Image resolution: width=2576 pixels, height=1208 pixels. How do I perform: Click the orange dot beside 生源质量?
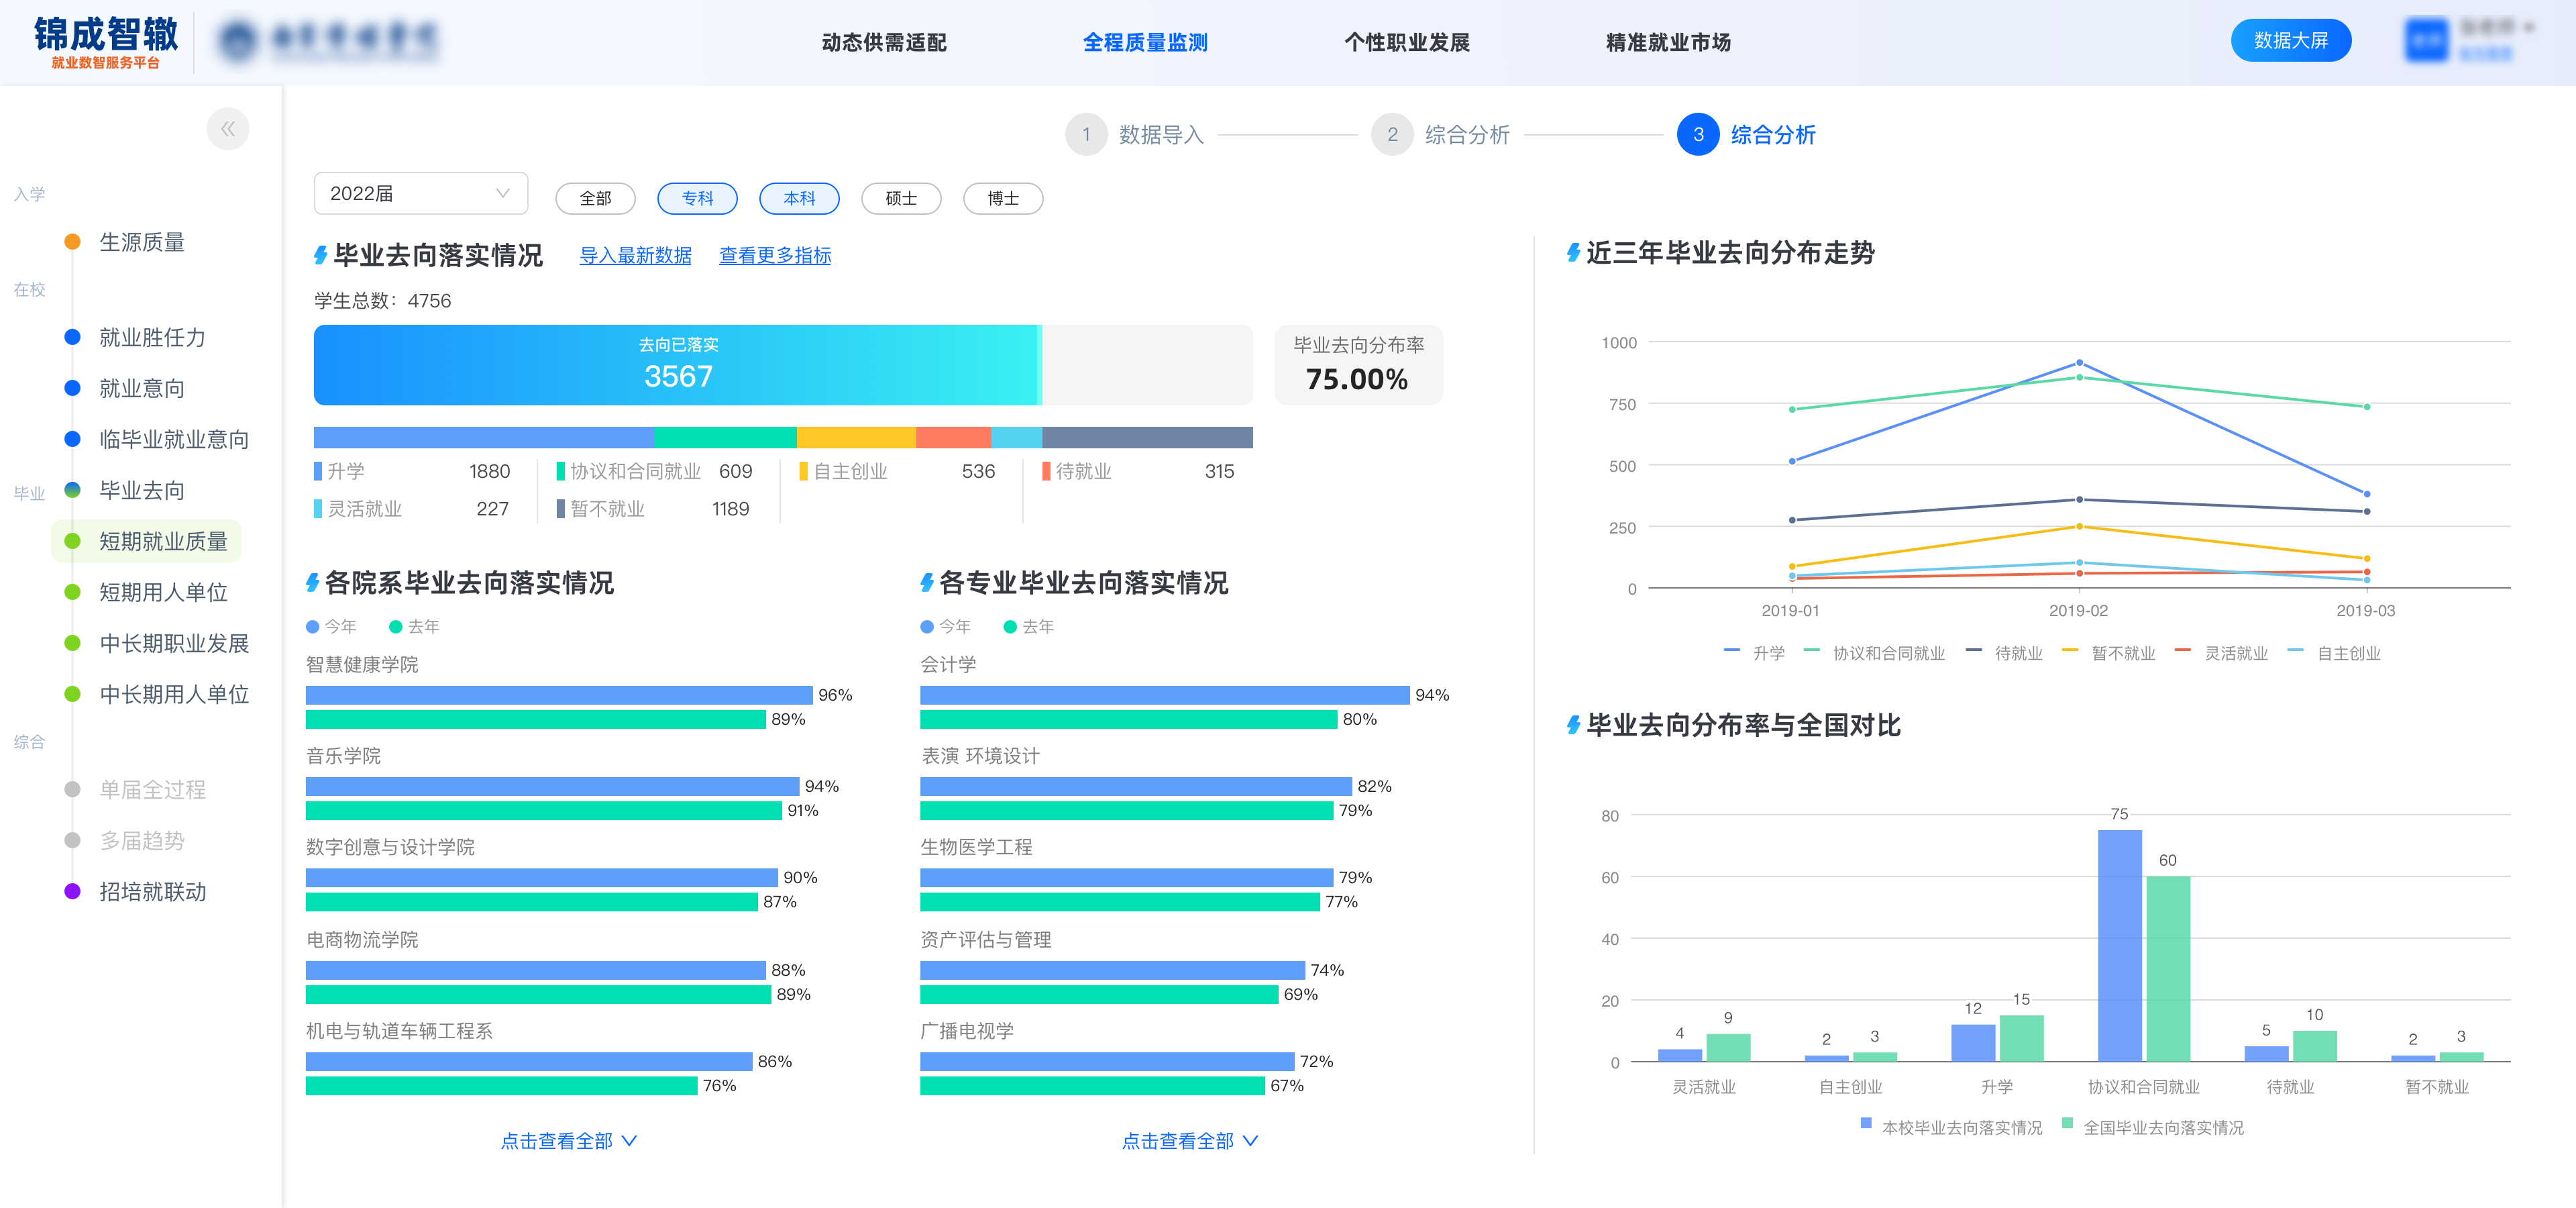click(x=72, y=242)
